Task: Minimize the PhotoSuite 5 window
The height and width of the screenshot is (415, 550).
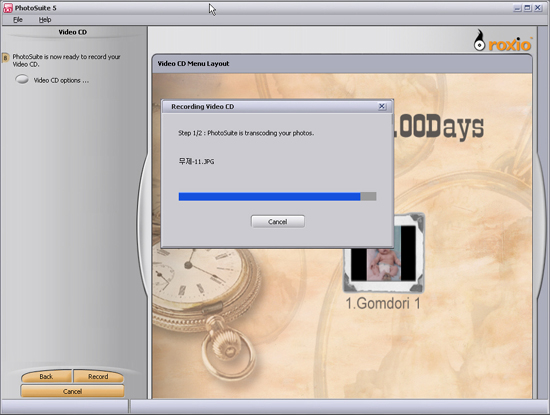Action: click(517, 8)
